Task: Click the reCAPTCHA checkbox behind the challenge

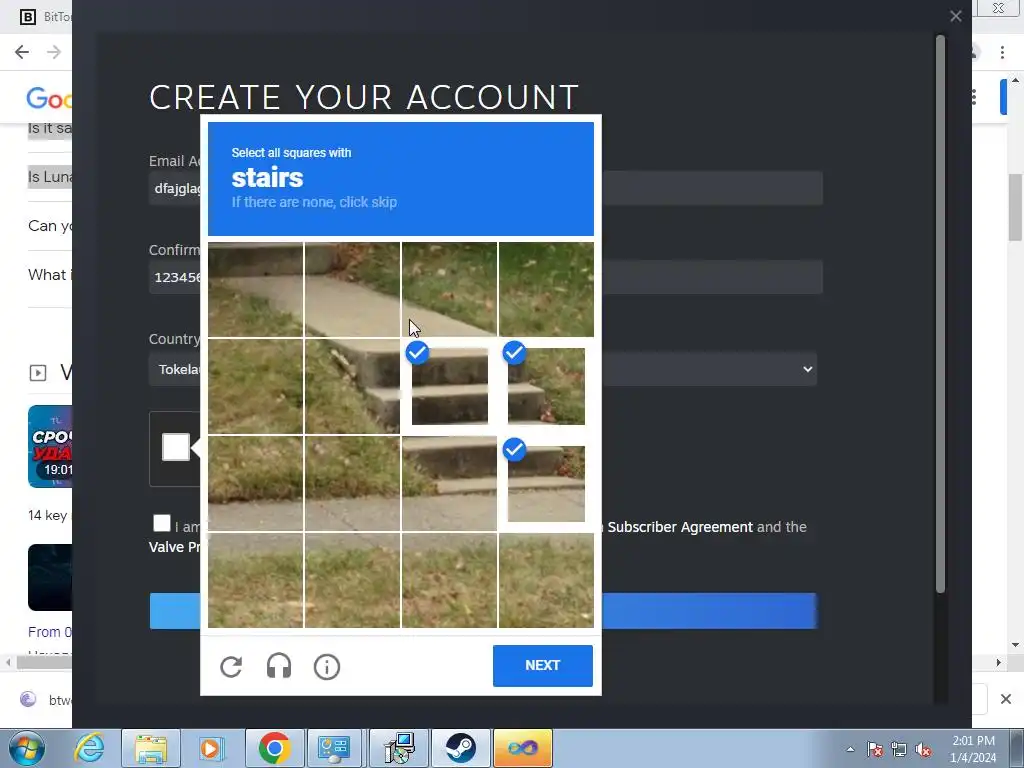Action: click(176, 447)
